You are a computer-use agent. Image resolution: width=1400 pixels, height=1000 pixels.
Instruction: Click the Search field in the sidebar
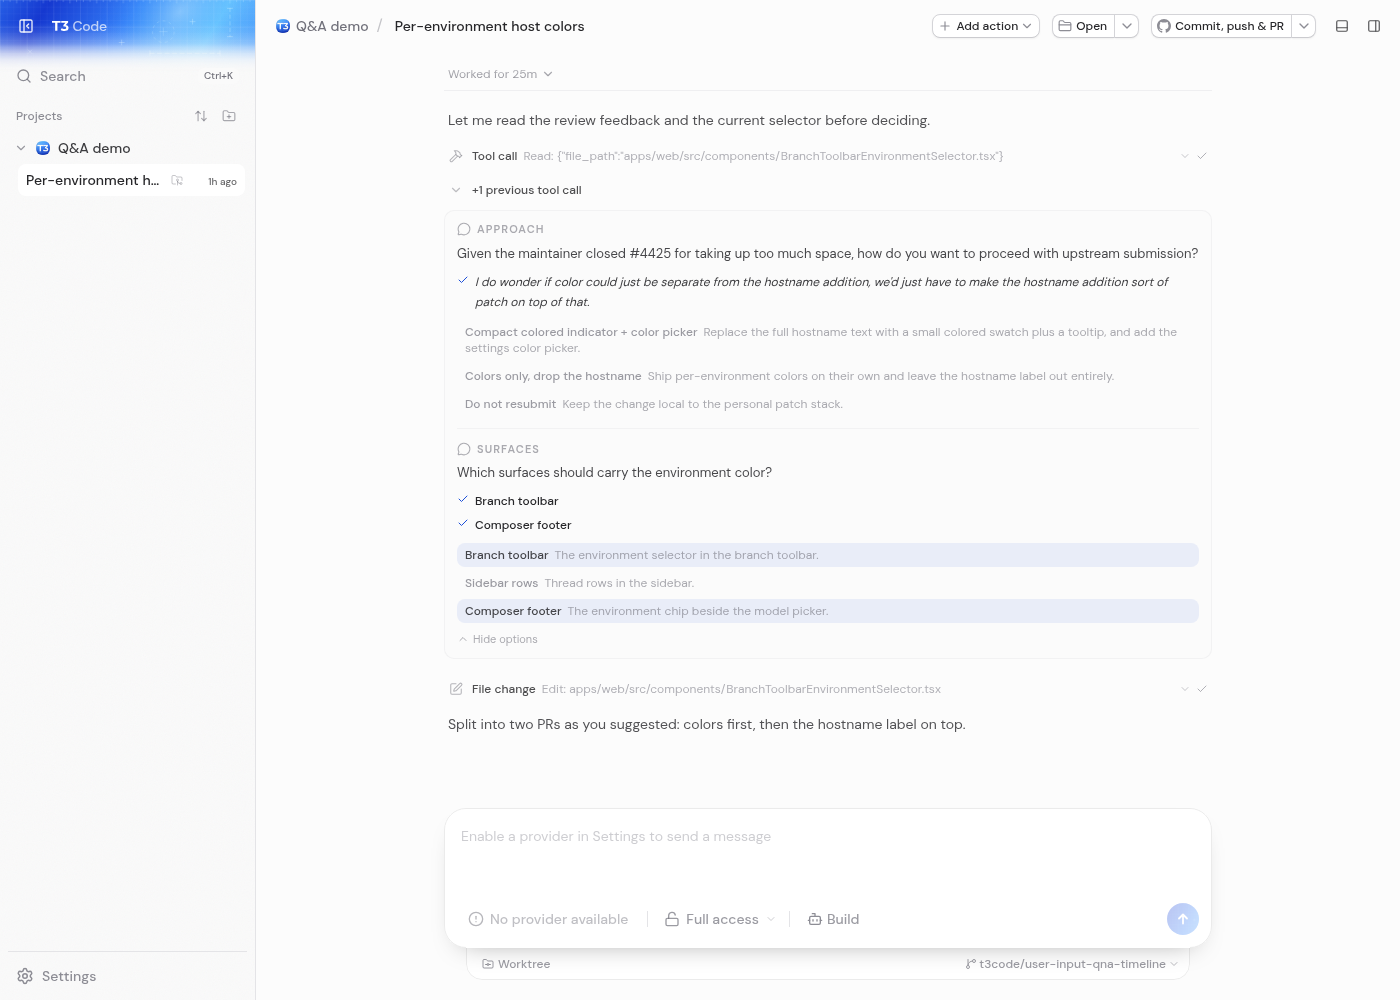point(126,76)
